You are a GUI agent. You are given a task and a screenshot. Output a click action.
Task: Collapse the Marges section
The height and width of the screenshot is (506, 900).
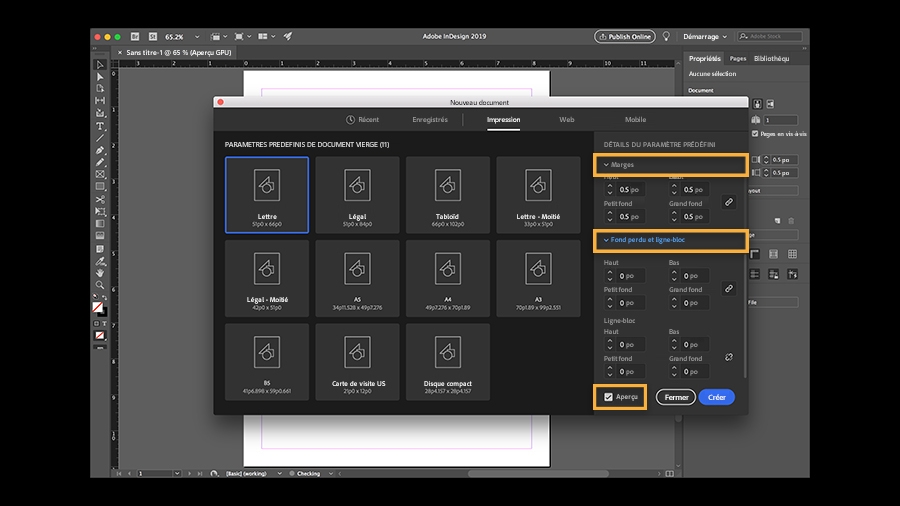606,165
